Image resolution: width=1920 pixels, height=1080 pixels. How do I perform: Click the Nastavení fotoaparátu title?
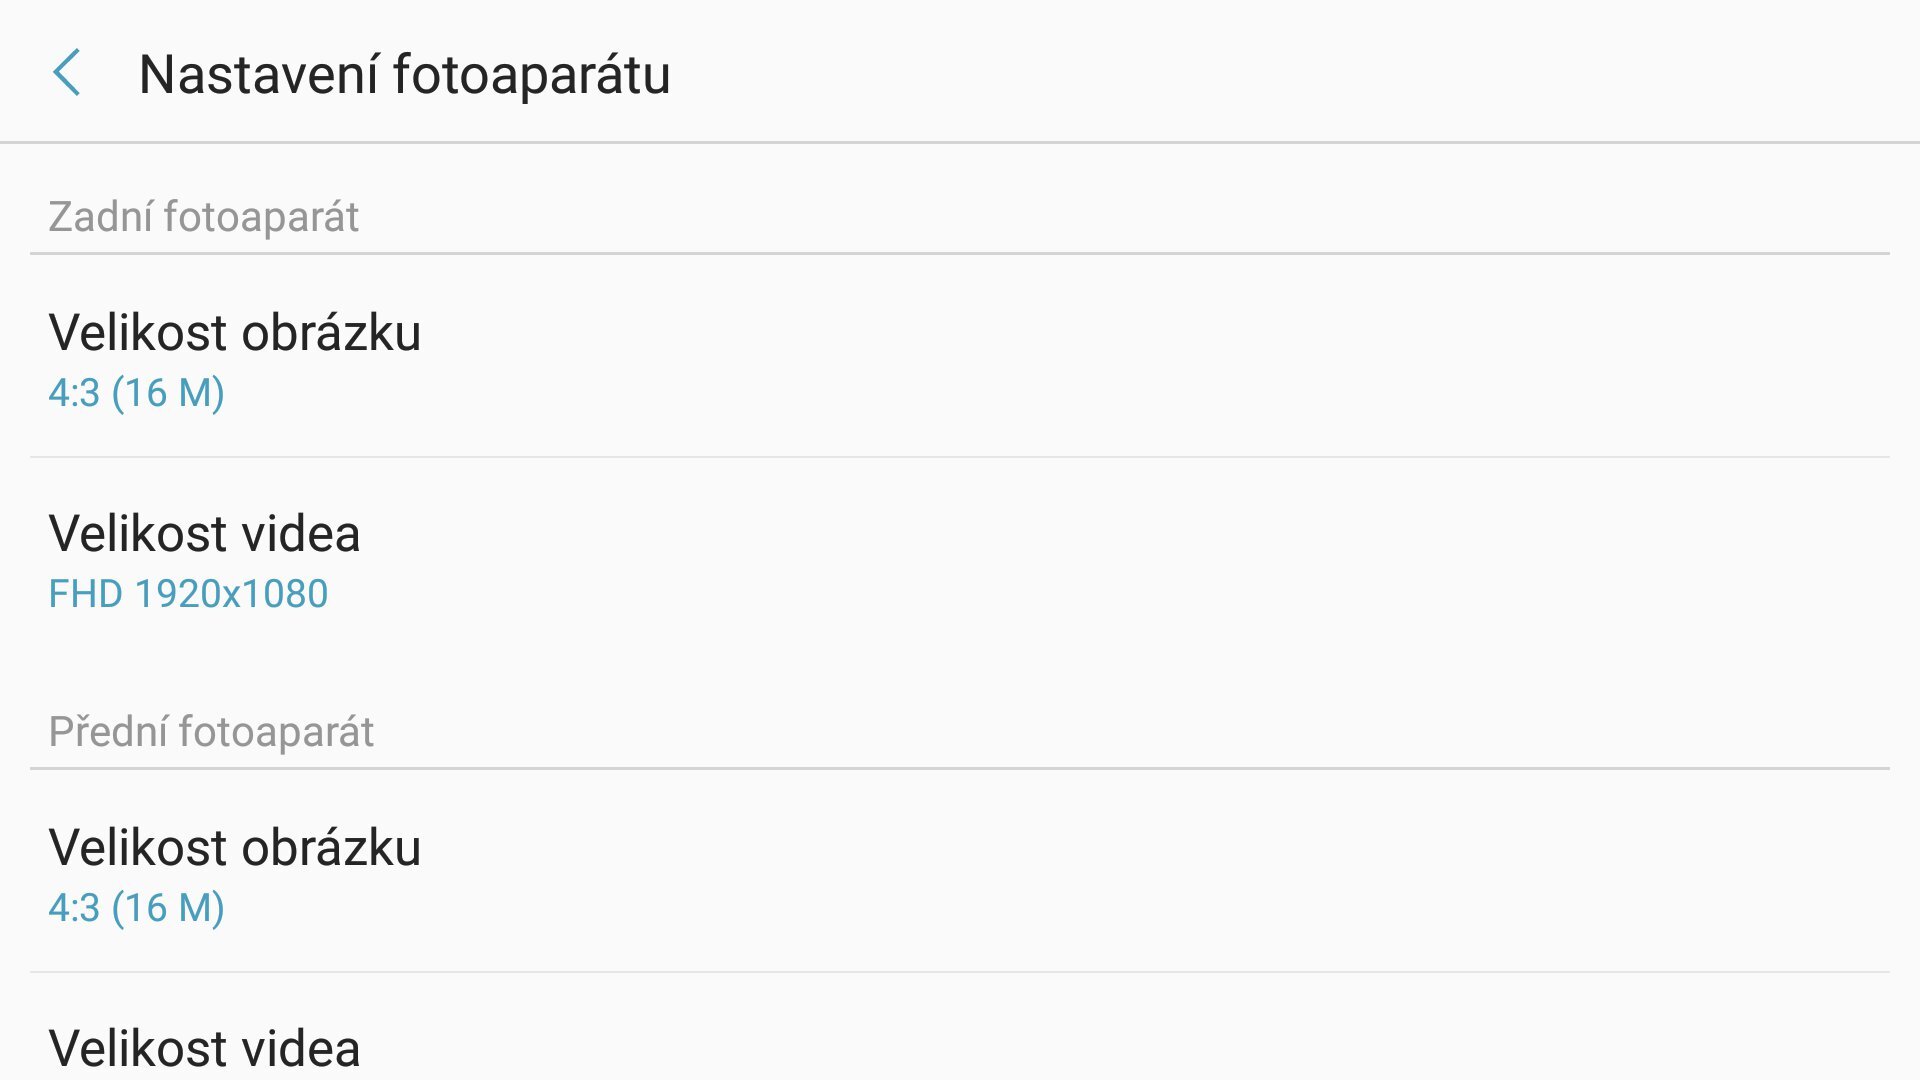point(404,74)
